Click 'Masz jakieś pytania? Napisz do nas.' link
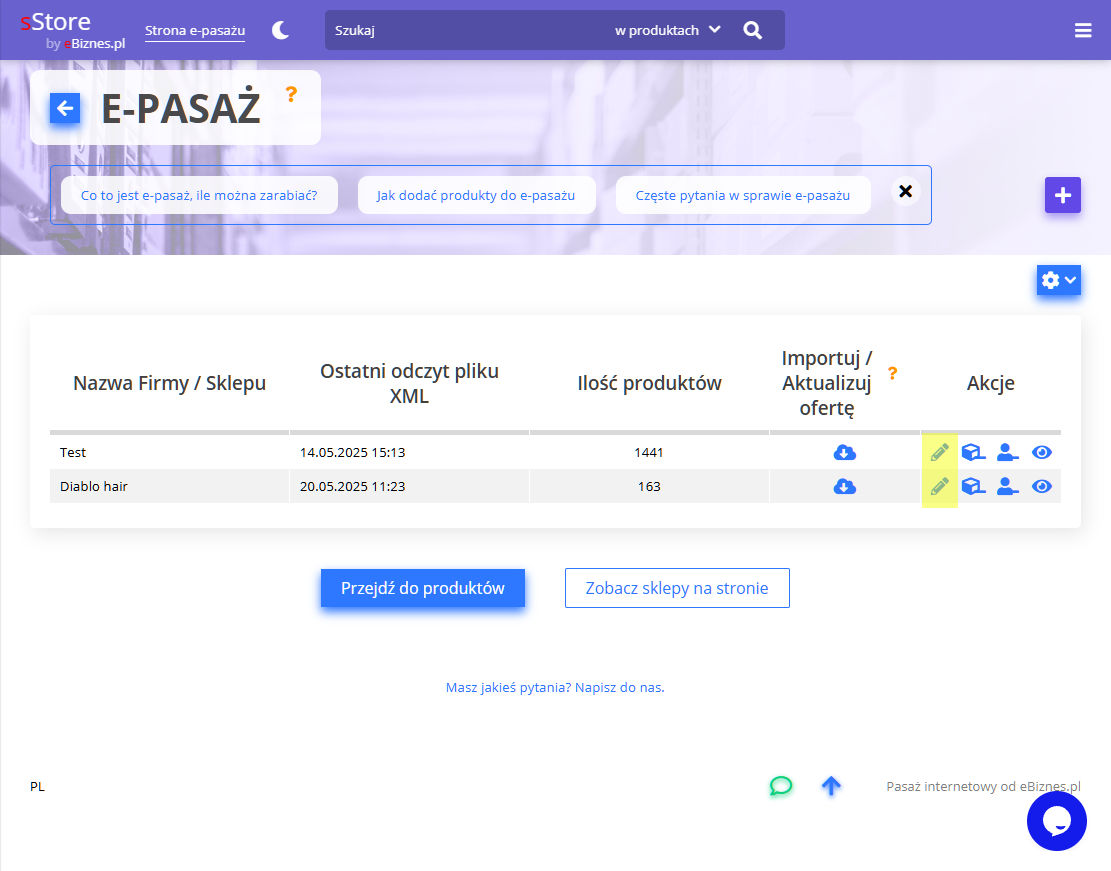1111x871 pixels. coord(555,687)
